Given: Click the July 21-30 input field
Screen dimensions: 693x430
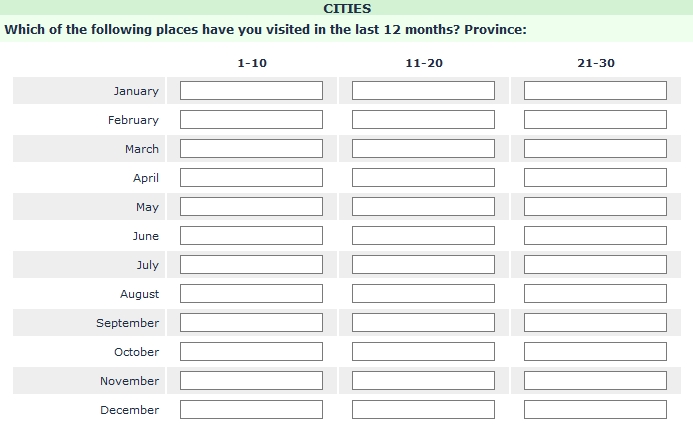Looking at the screenshot, I should point(595,265).
